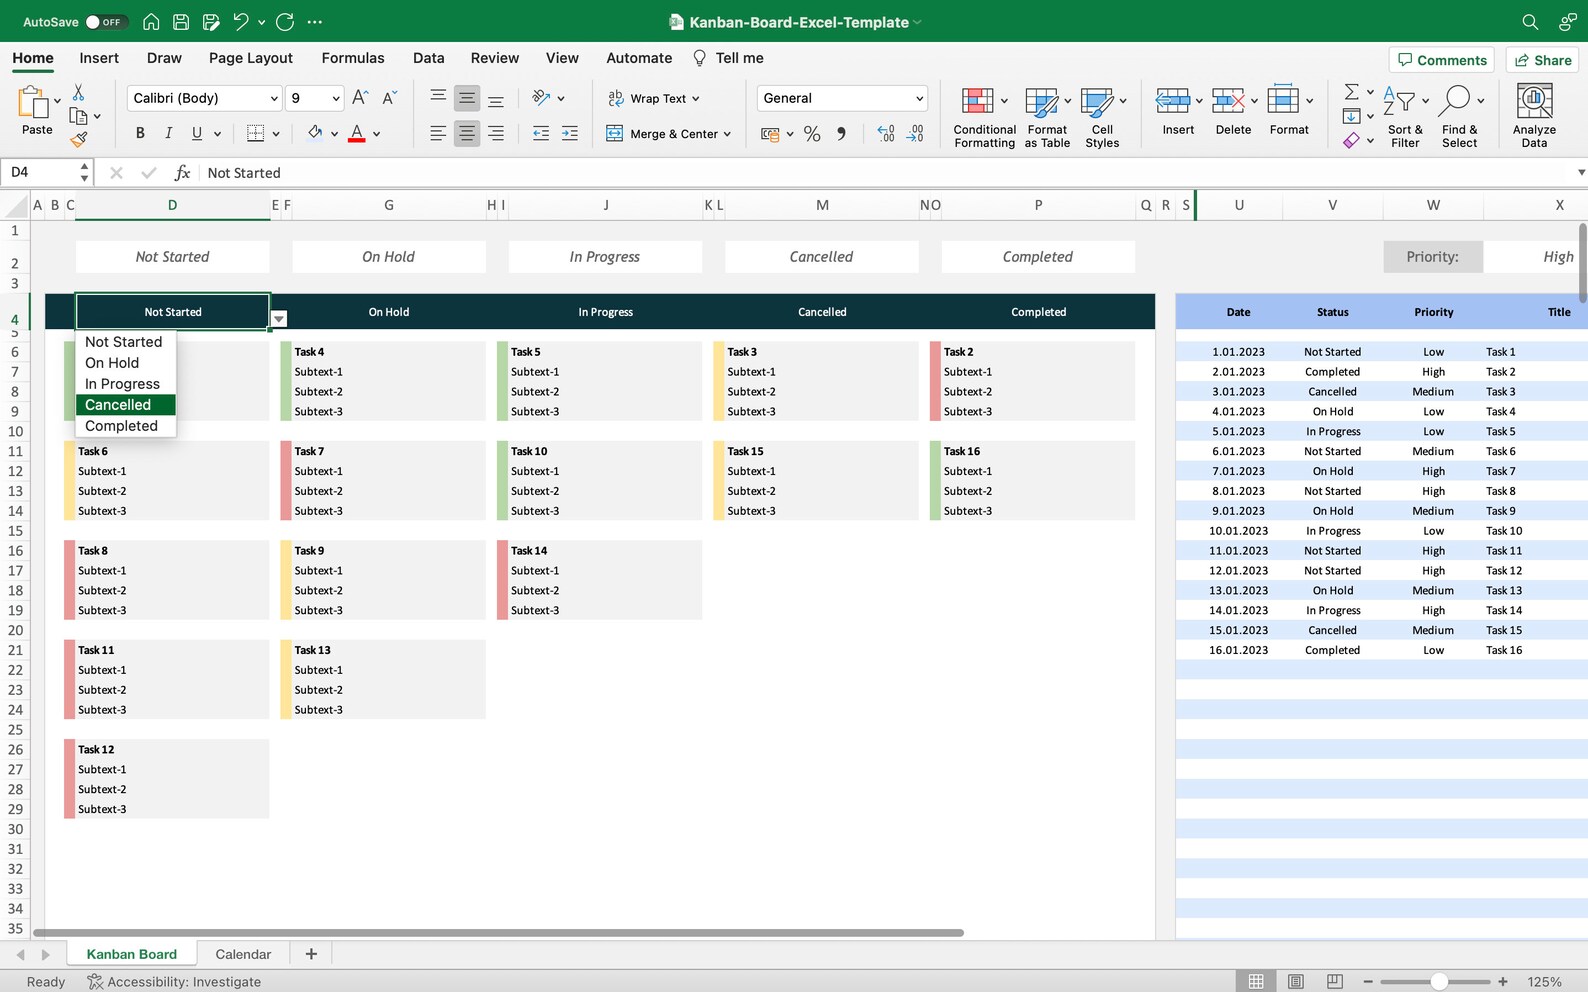
Task: Toggle Bold formatting
Action: 140,133
